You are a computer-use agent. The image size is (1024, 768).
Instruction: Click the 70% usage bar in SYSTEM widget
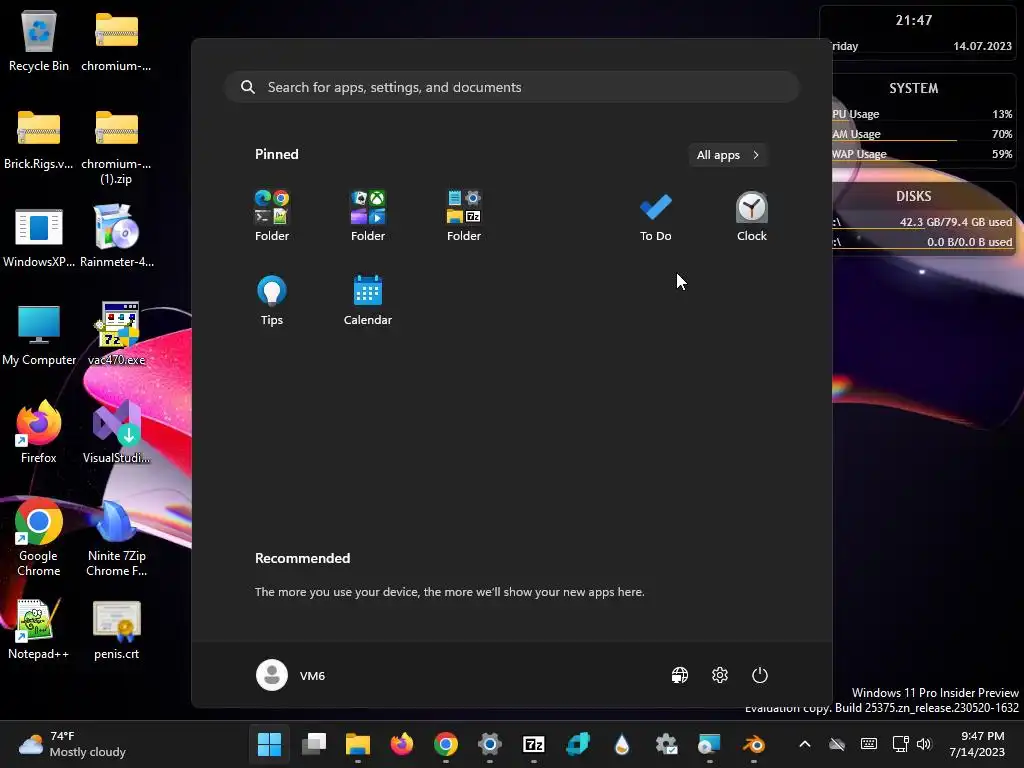(x=922, y=135)
